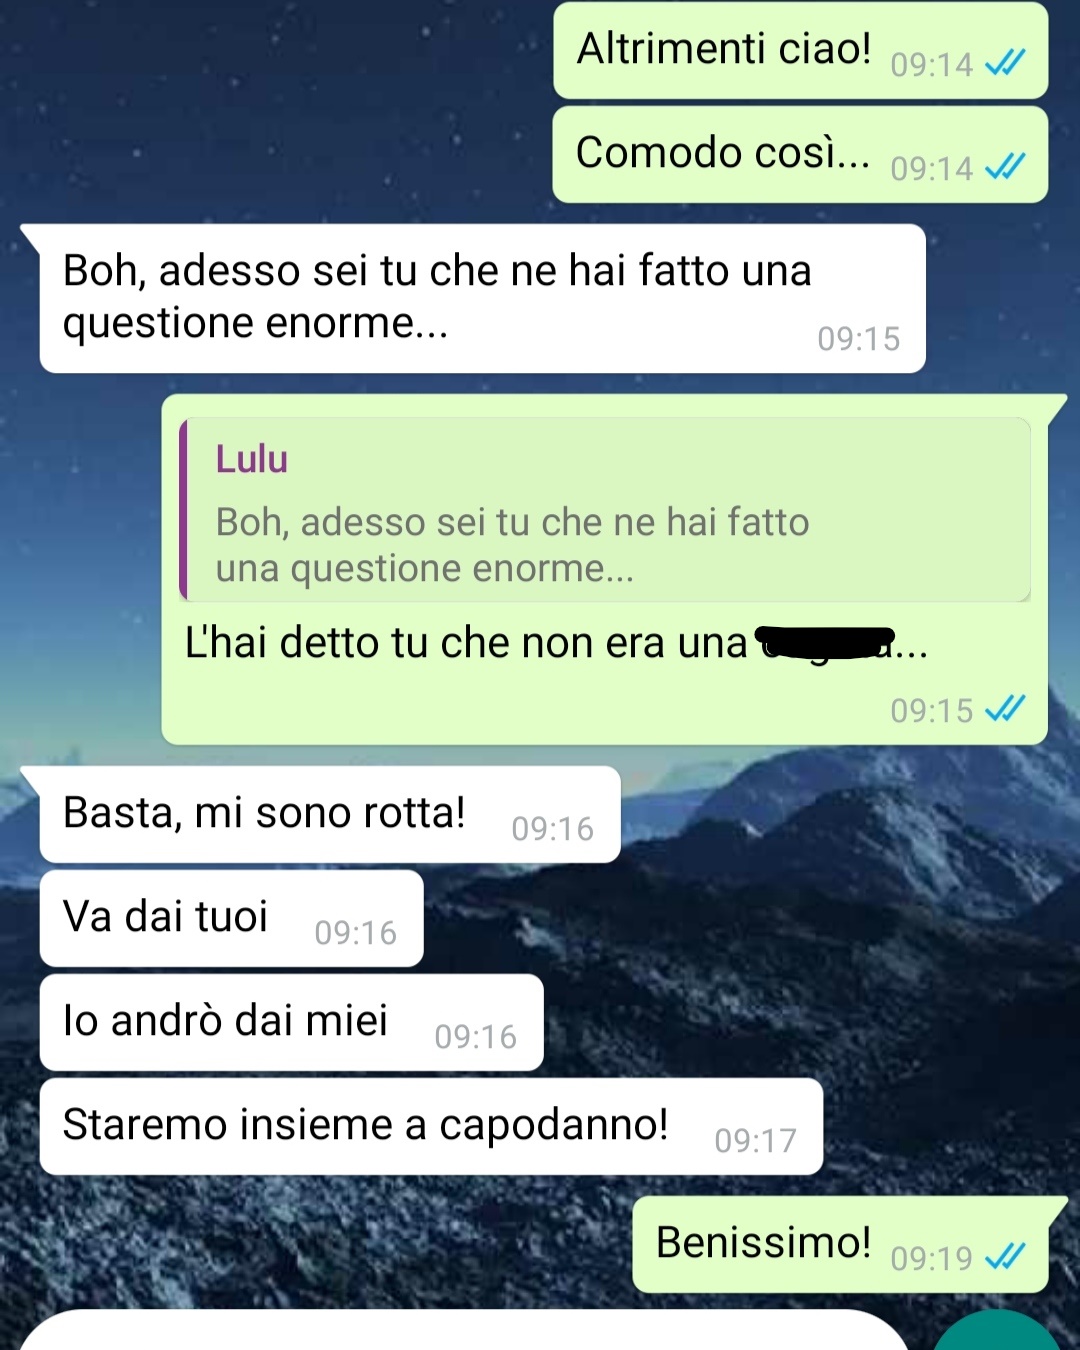Tap the 'Benissimo!' sent message
Image resolution: width=1080 pixels, height=1350 pixels.
[840, 1244]
